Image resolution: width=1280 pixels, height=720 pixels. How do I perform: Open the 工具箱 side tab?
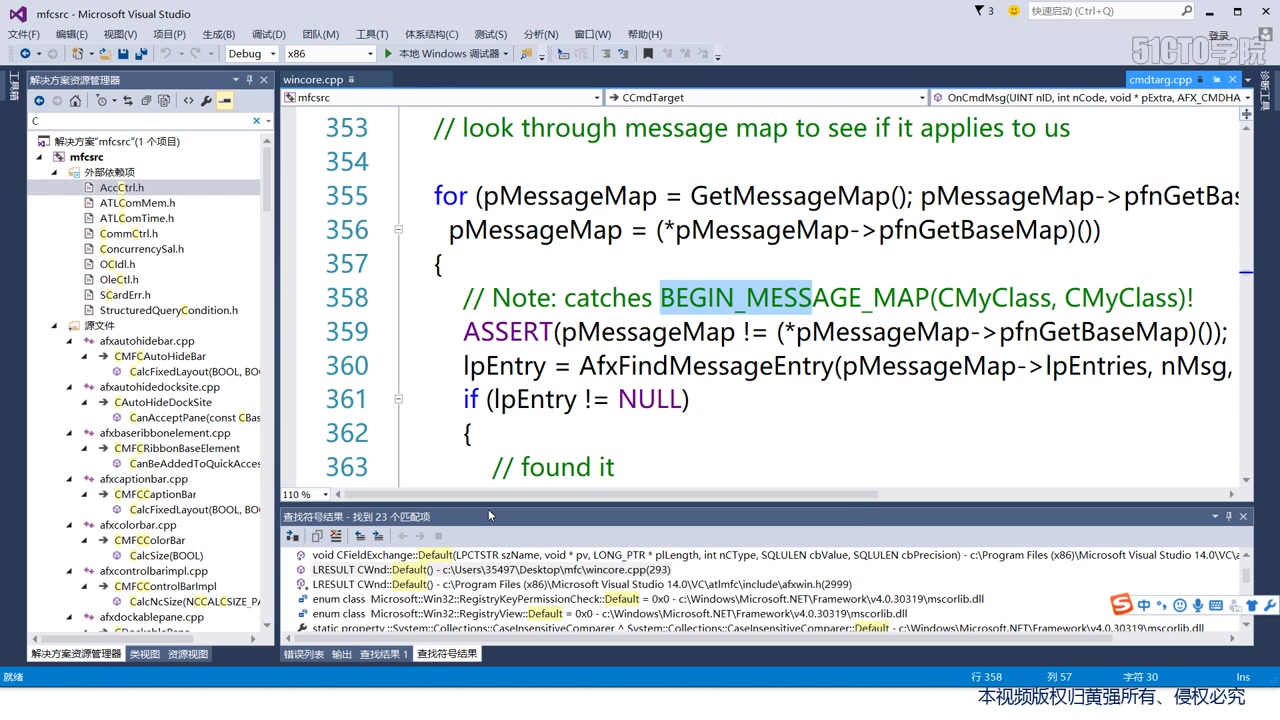(14, 86)
